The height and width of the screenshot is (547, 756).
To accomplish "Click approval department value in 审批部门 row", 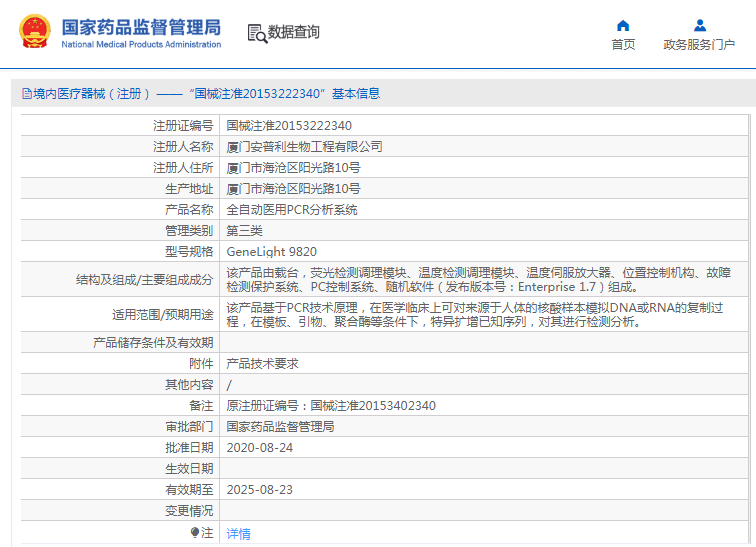I will pos(281,427).
